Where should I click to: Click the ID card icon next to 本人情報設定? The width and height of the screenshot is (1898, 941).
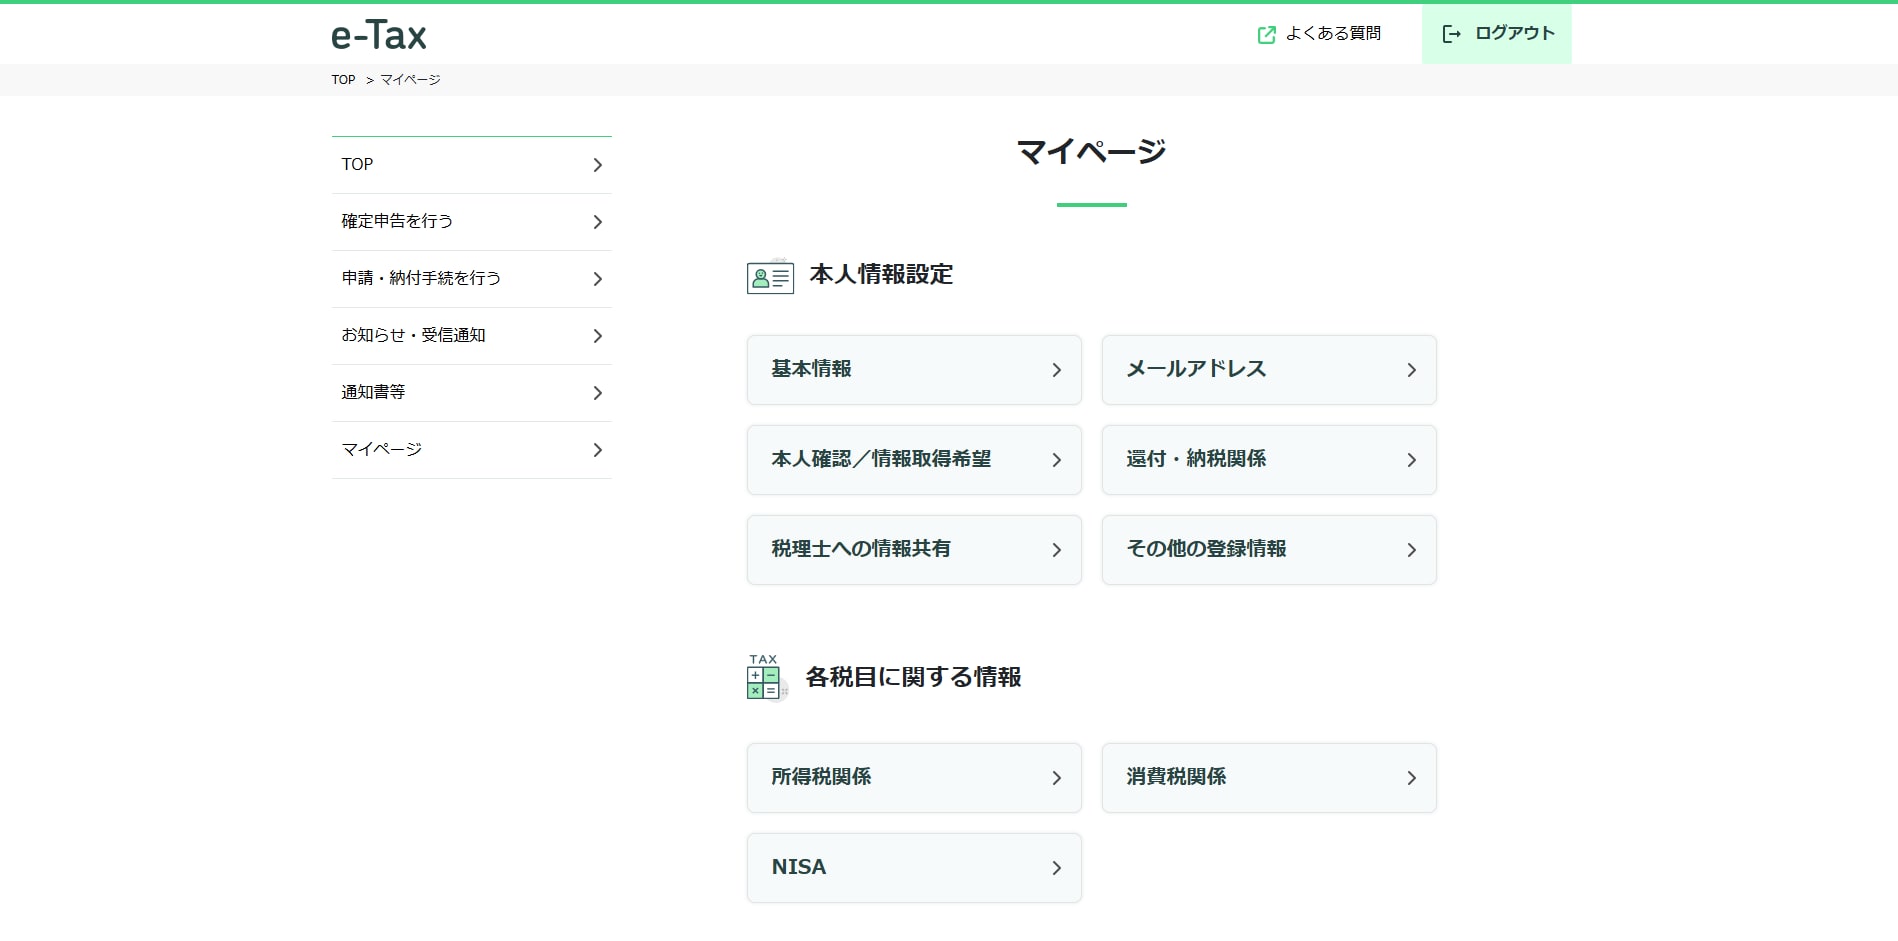[770, 276]
